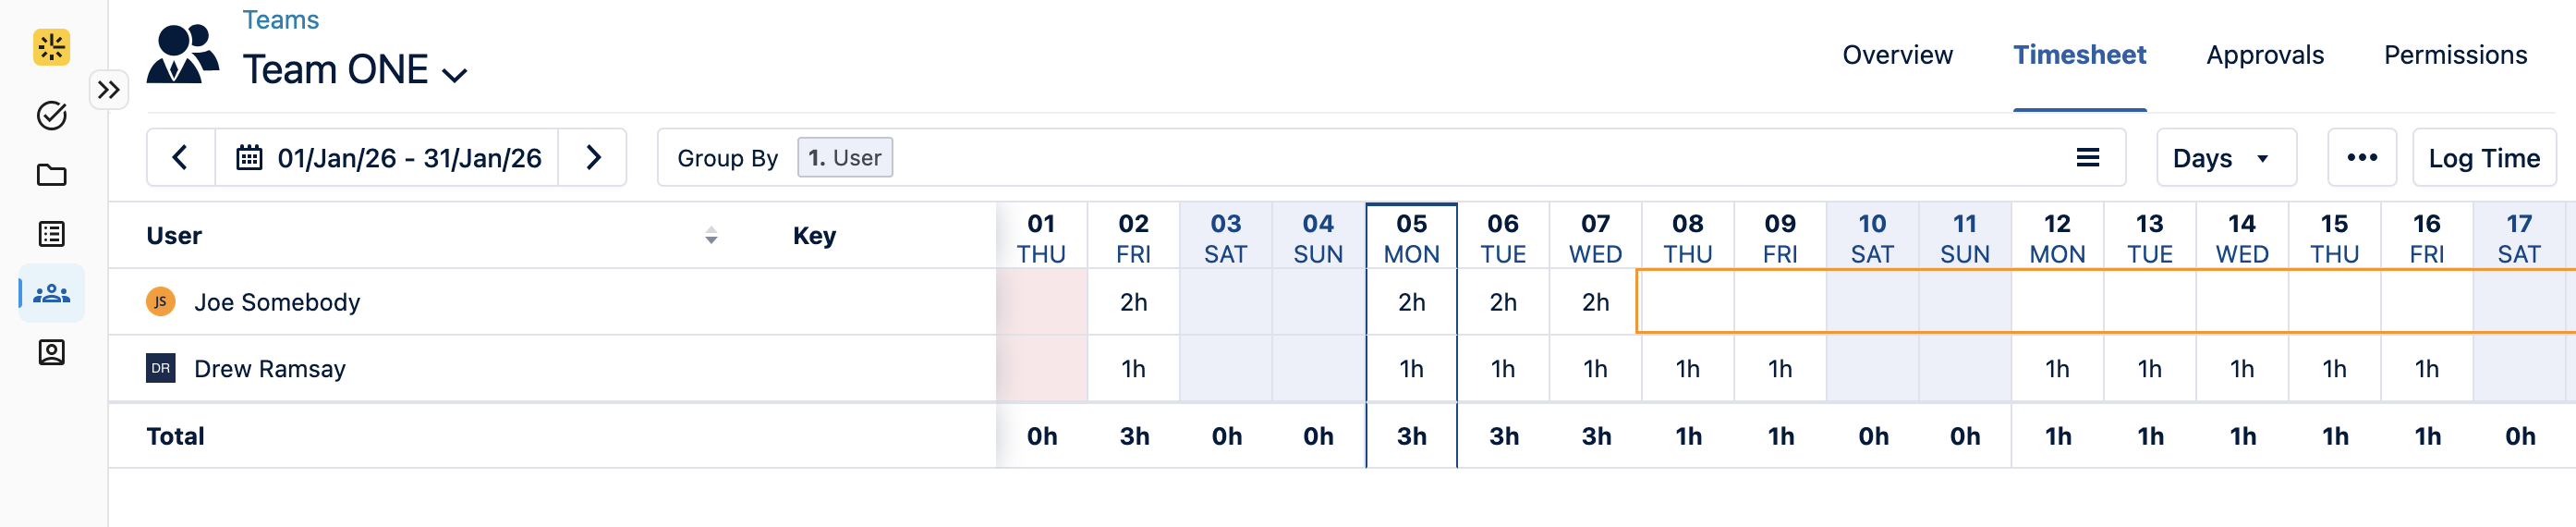Go to previous period with left arrow
The width and height of the screenshot is (2576, 527).
click(x=180, y=157)
